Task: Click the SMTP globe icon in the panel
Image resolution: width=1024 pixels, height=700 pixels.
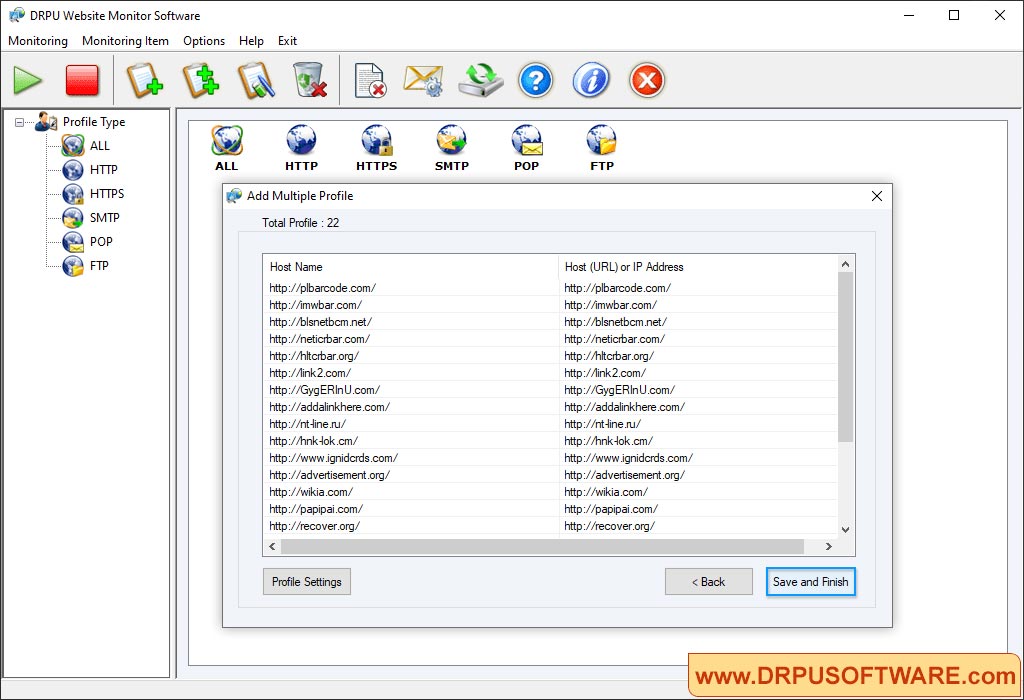Action: pos(451,140)
